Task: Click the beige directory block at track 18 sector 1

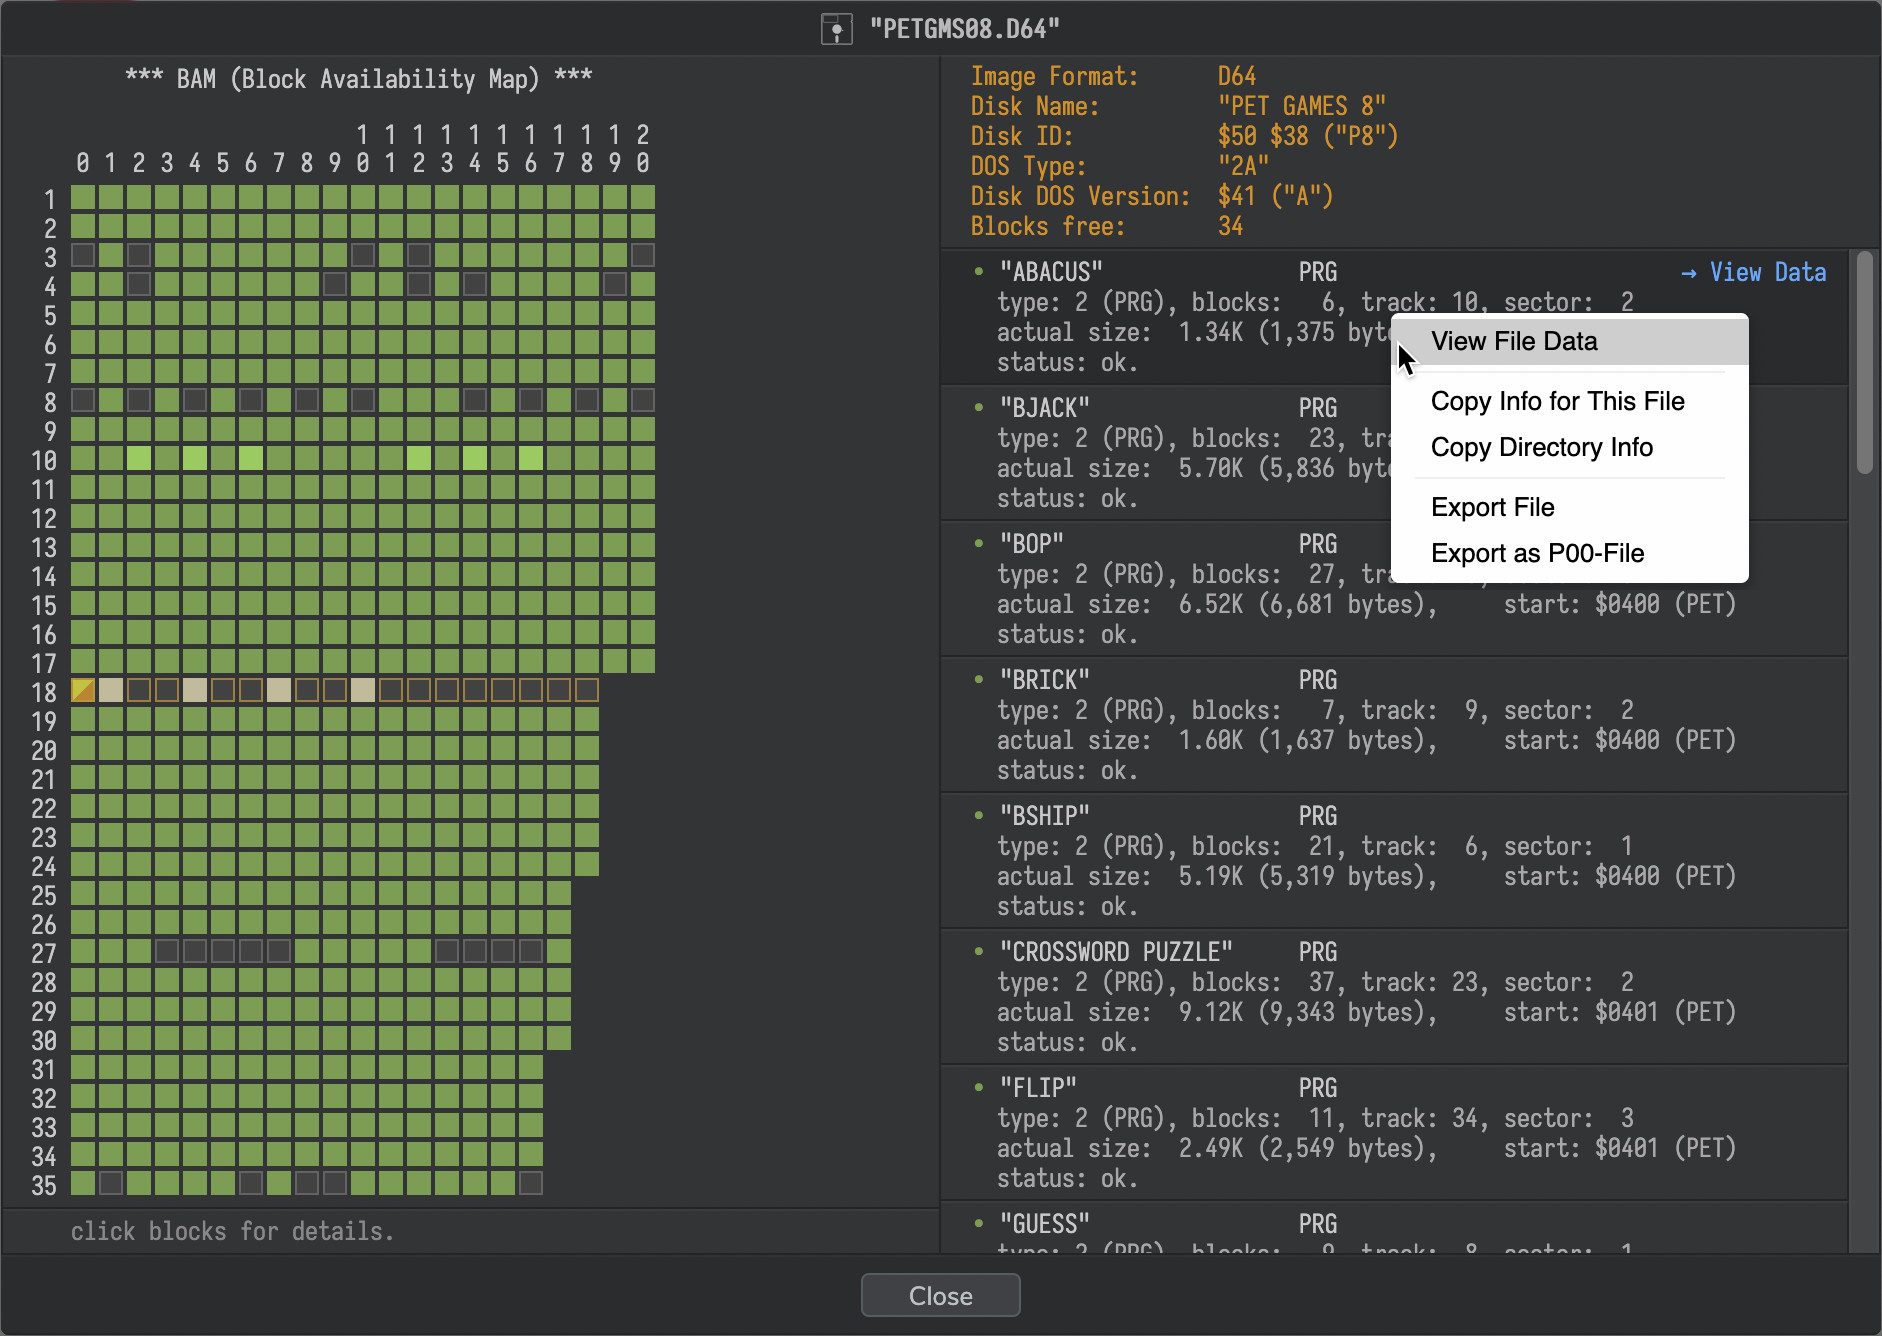Action: point(111,690)
